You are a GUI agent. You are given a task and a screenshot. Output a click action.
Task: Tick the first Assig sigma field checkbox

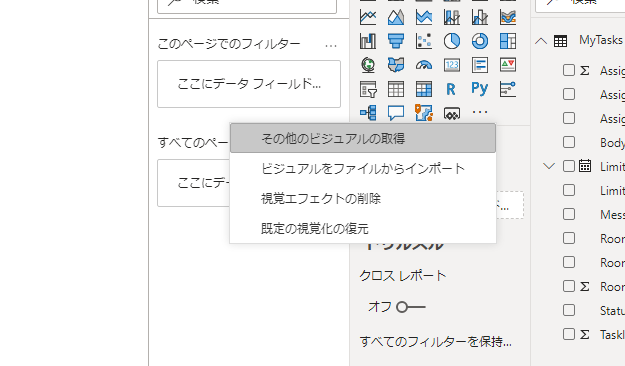(x=569, y=70)
